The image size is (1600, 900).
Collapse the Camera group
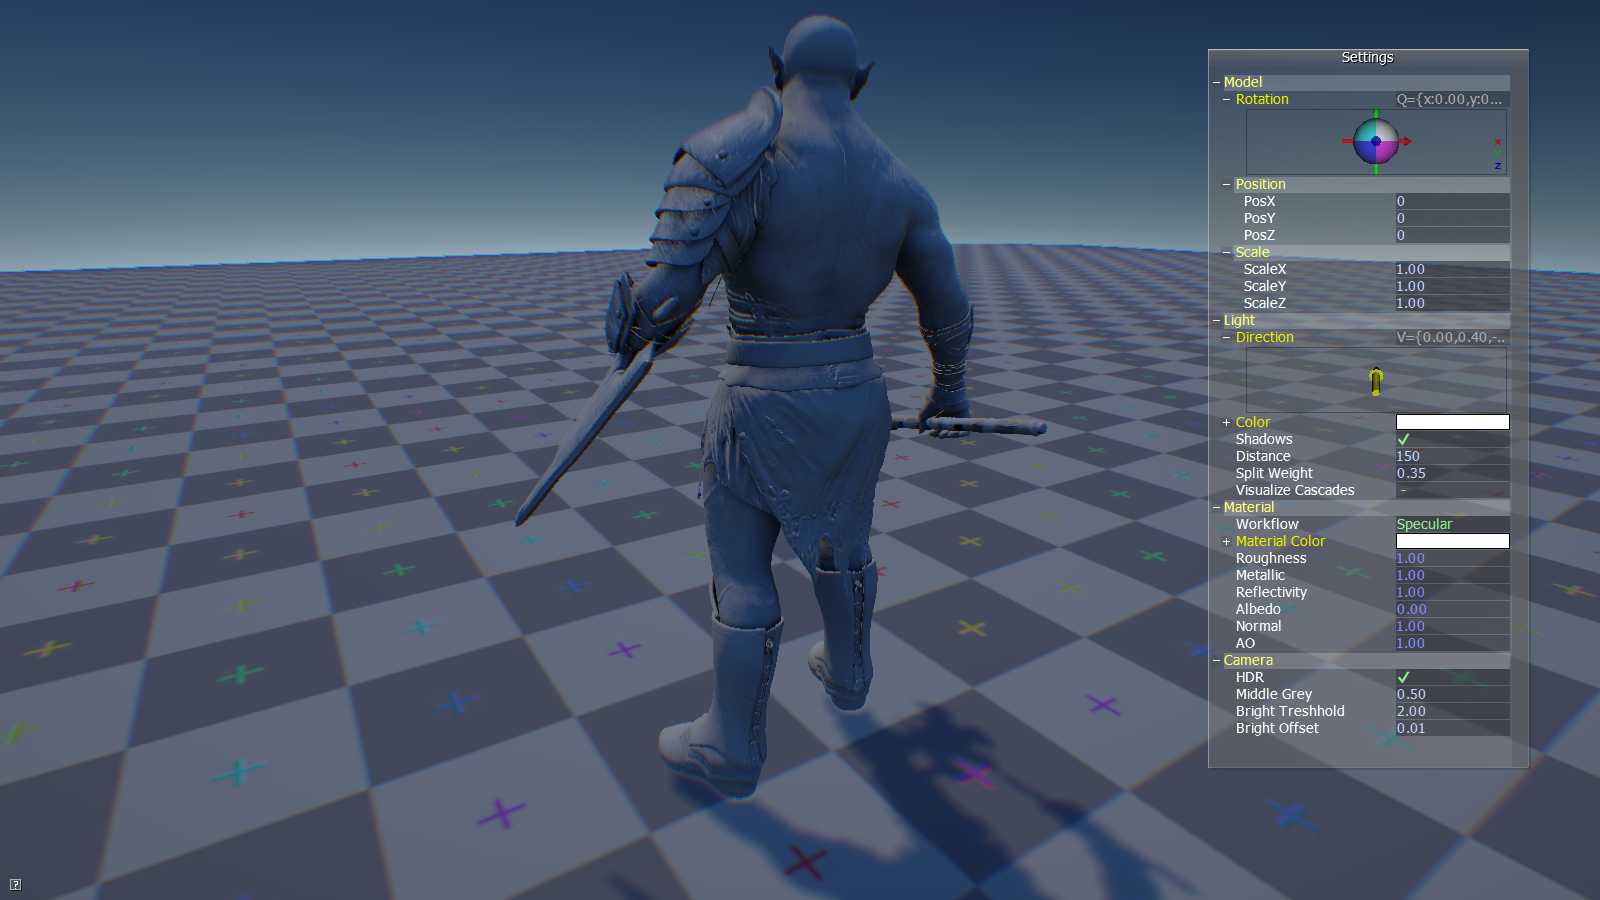pos(1217,660)
